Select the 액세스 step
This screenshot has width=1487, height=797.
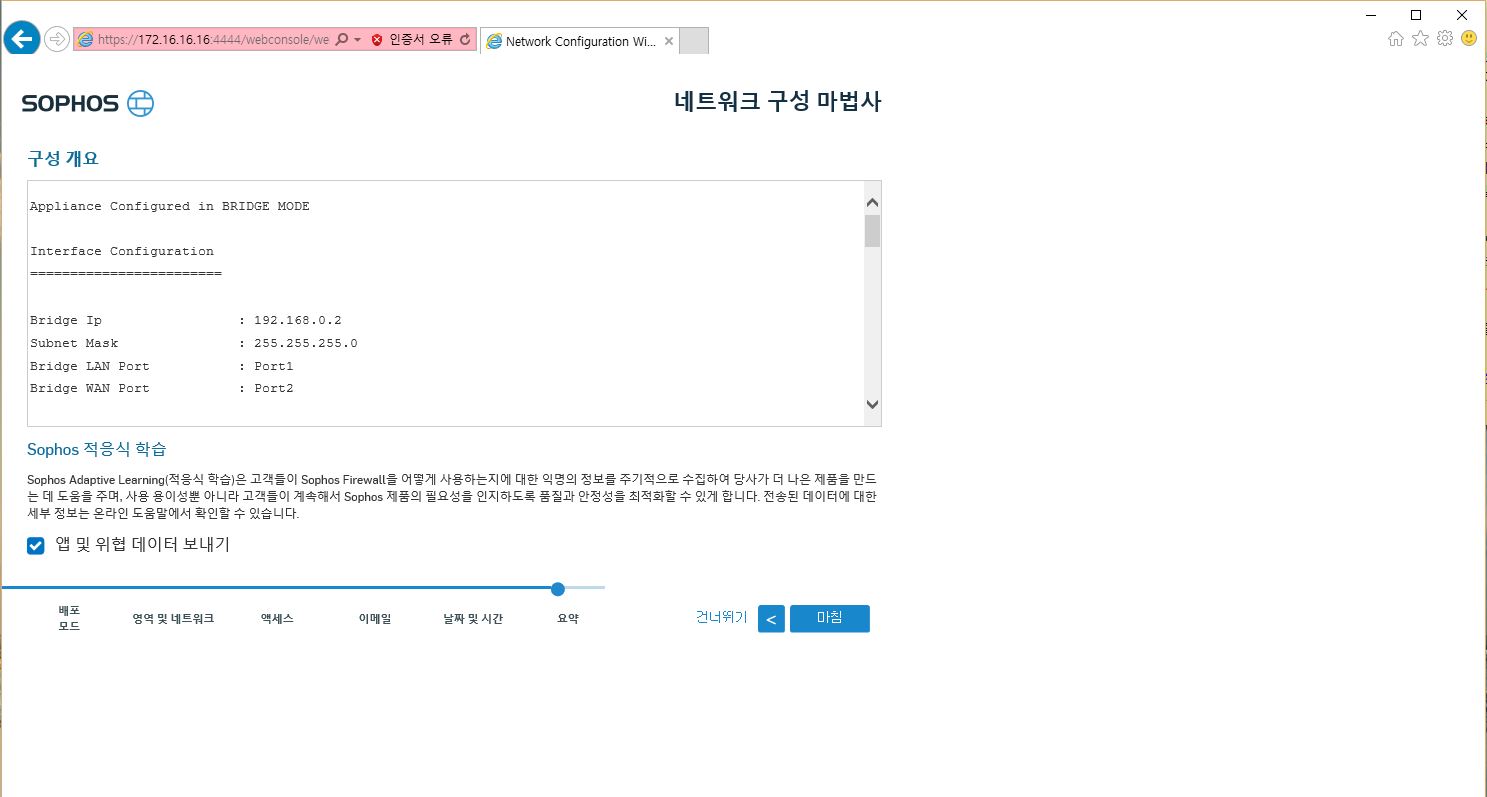click(277, 618)
